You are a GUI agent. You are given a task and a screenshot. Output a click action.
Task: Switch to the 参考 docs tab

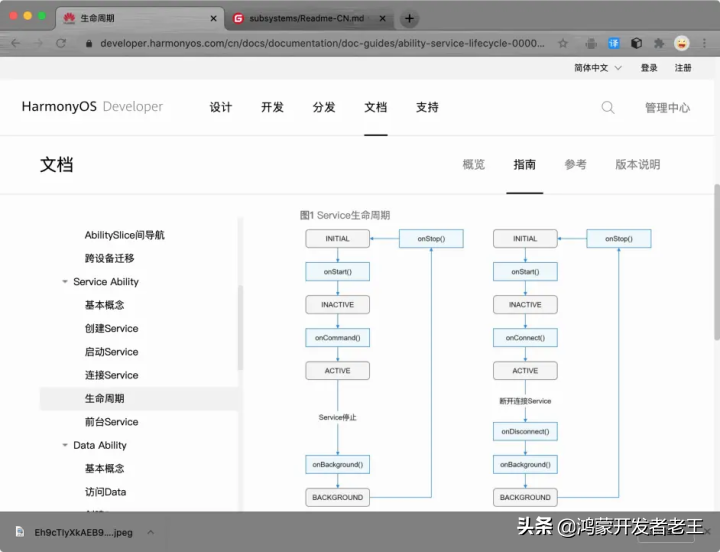click(x=575, y=164)
